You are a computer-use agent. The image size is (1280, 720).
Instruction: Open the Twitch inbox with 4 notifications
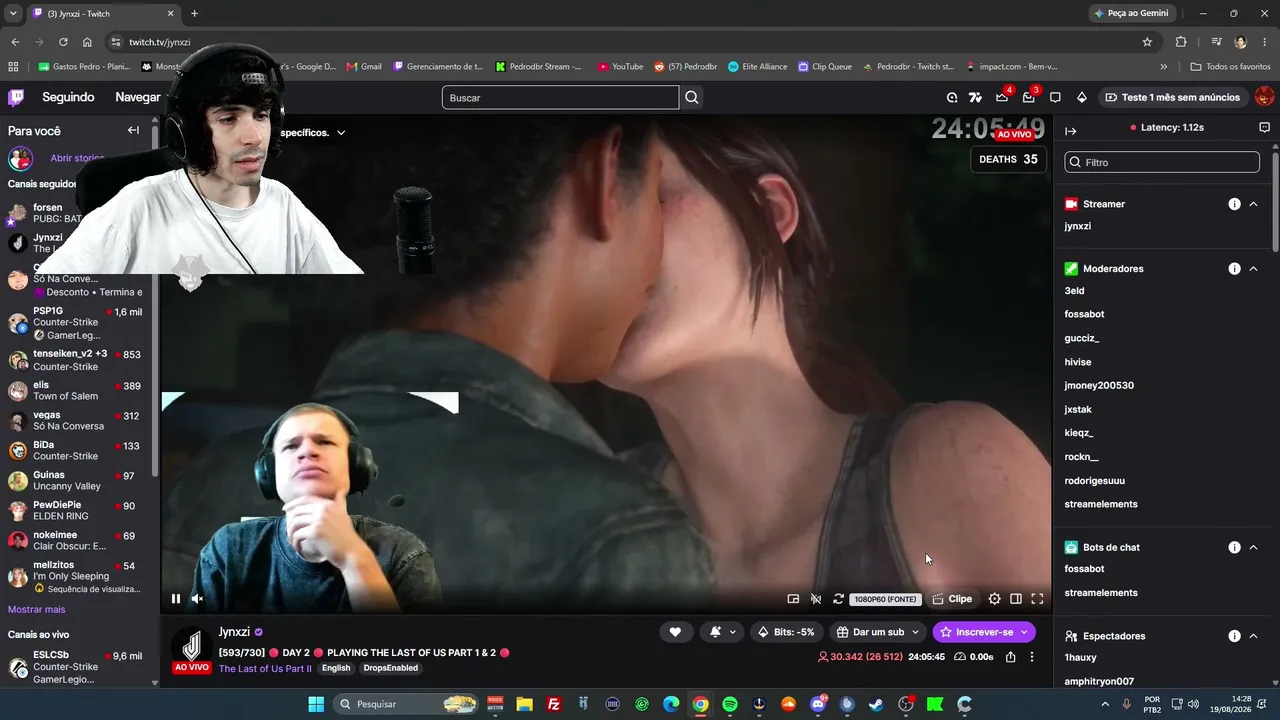1002,97
